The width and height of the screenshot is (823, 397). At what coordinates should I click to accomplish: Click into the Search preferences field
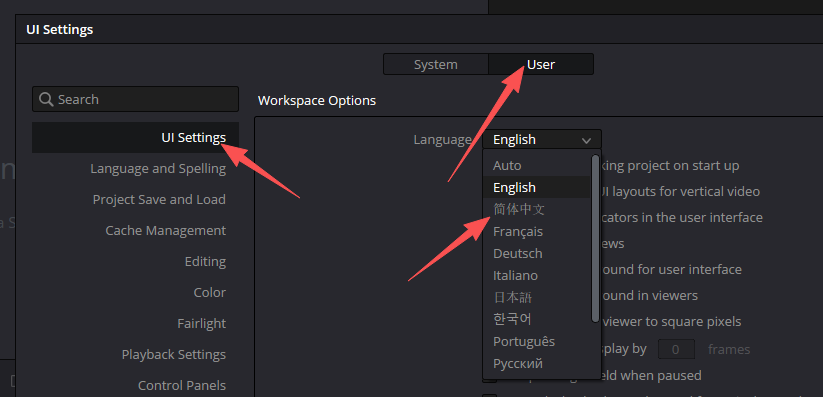[x=135, y=99]
